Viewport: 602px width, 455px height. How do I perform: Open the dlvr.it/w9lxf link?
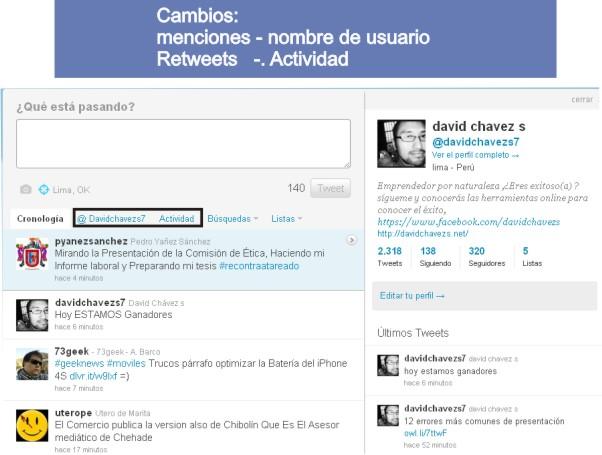[x=93, y=376]
